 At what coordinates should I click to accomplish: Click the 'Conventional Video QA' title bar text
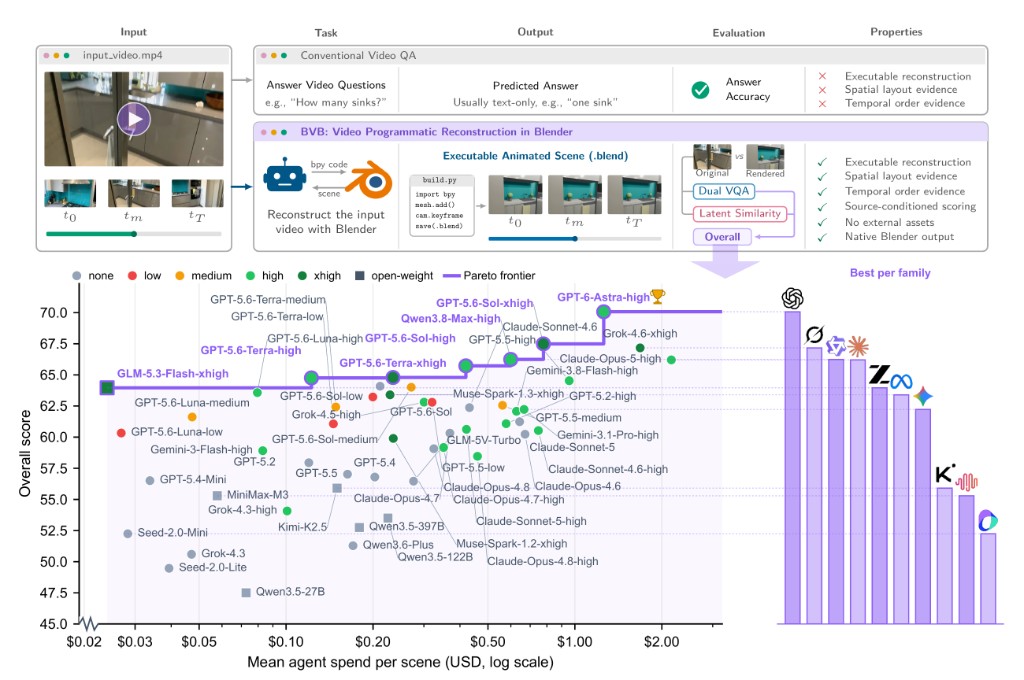pyautogui.click(x=358, y=56)
